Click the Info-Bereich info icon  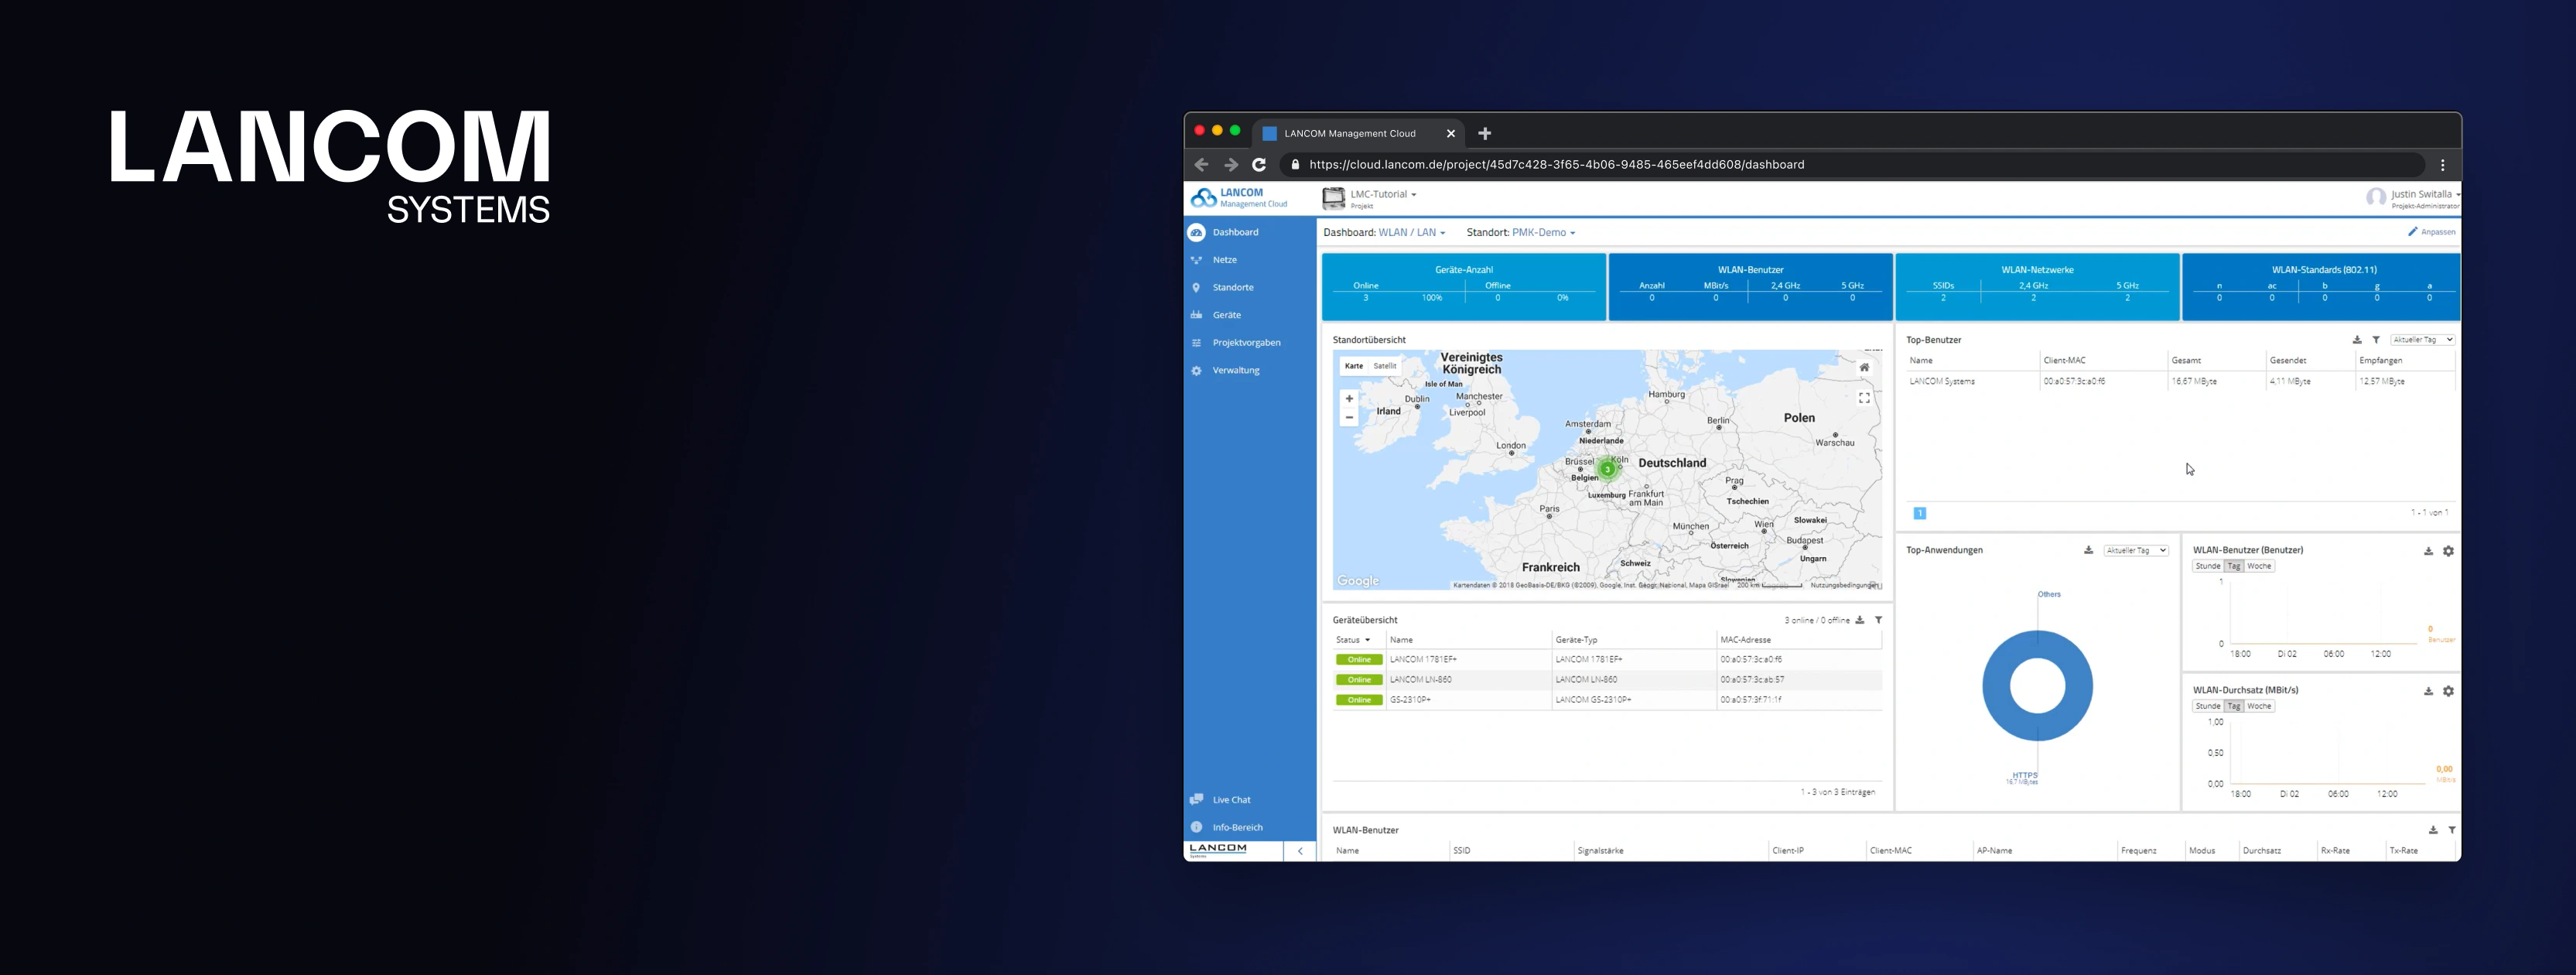tap(1196, 827)
